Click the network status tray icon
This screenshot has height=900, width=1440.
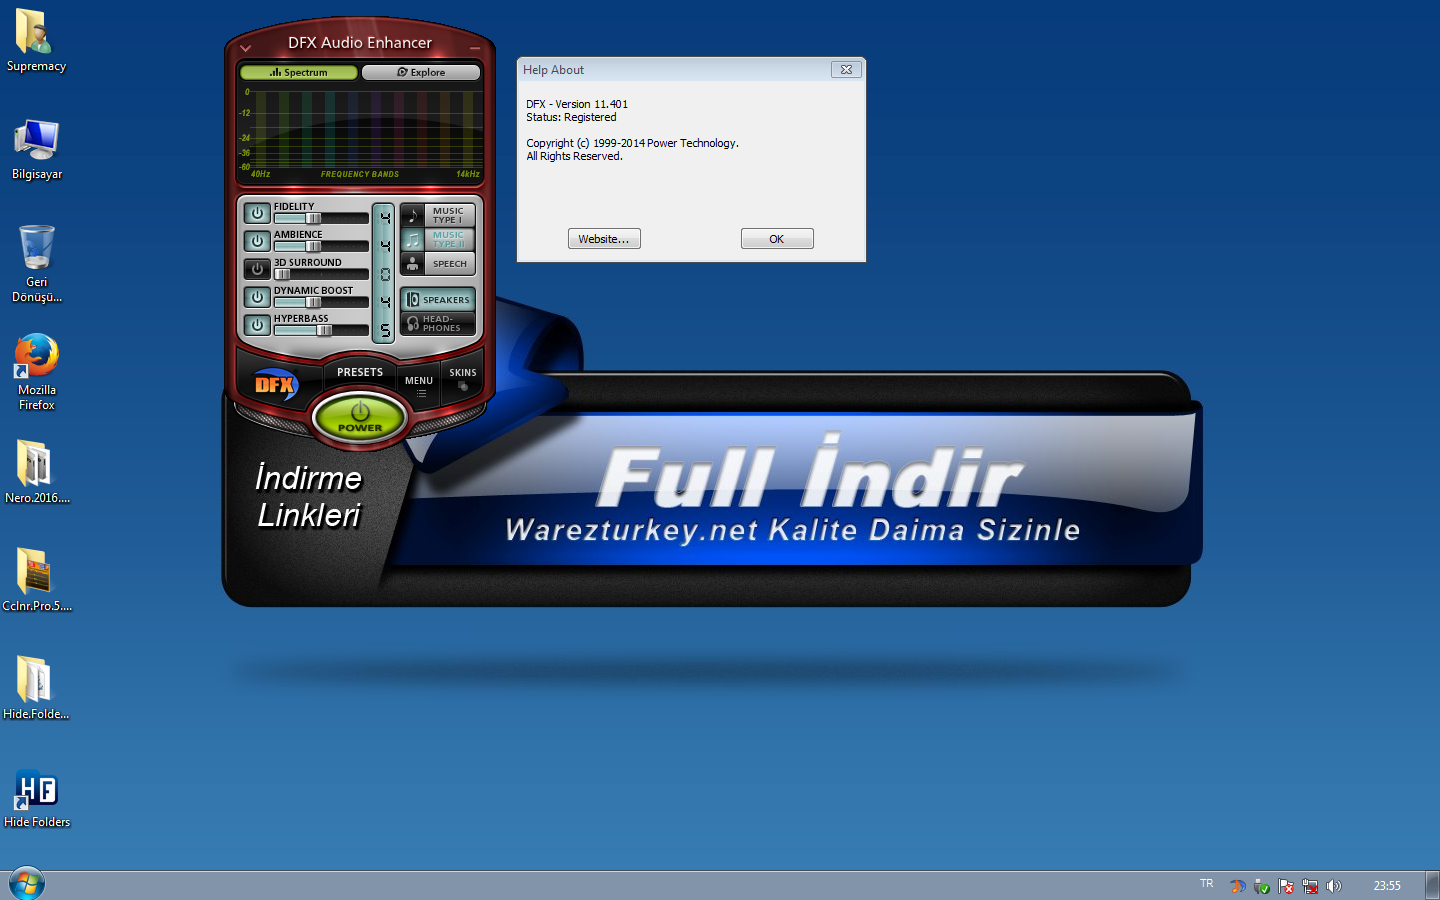(1310, 886)
